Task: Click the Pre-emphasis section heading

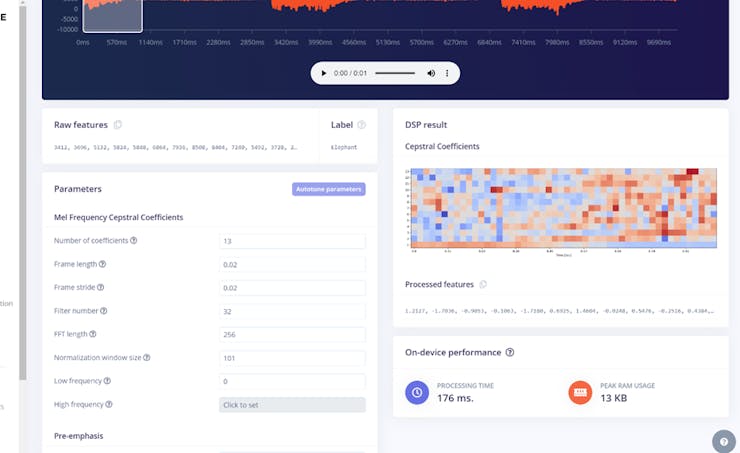Action: tap(78, 436)
